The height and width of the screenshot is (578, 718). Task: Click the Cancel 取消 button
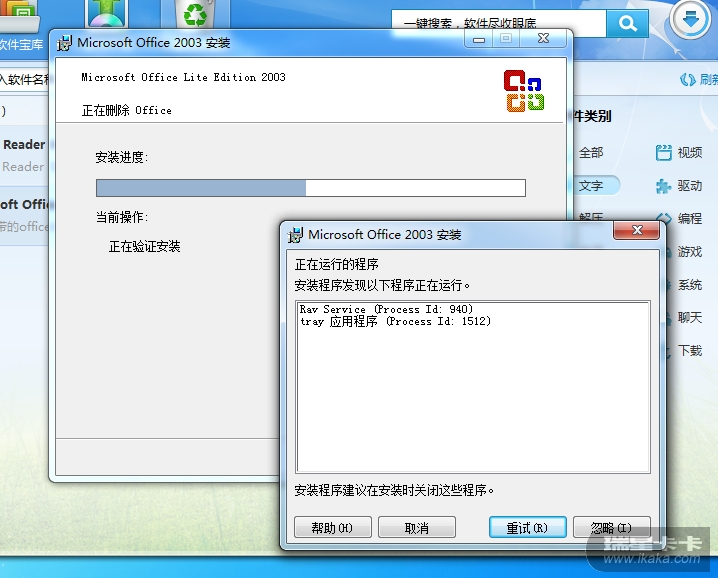pos(417,528)
